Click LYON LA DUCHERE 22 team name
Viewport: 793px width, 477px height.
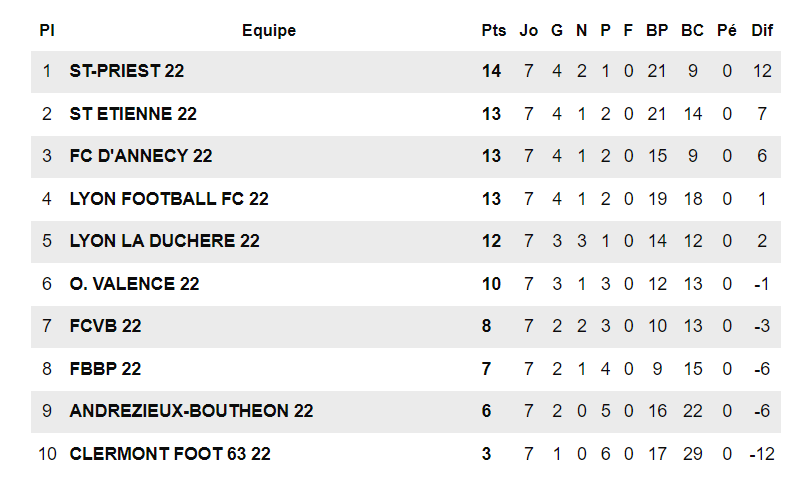point(164,241)
